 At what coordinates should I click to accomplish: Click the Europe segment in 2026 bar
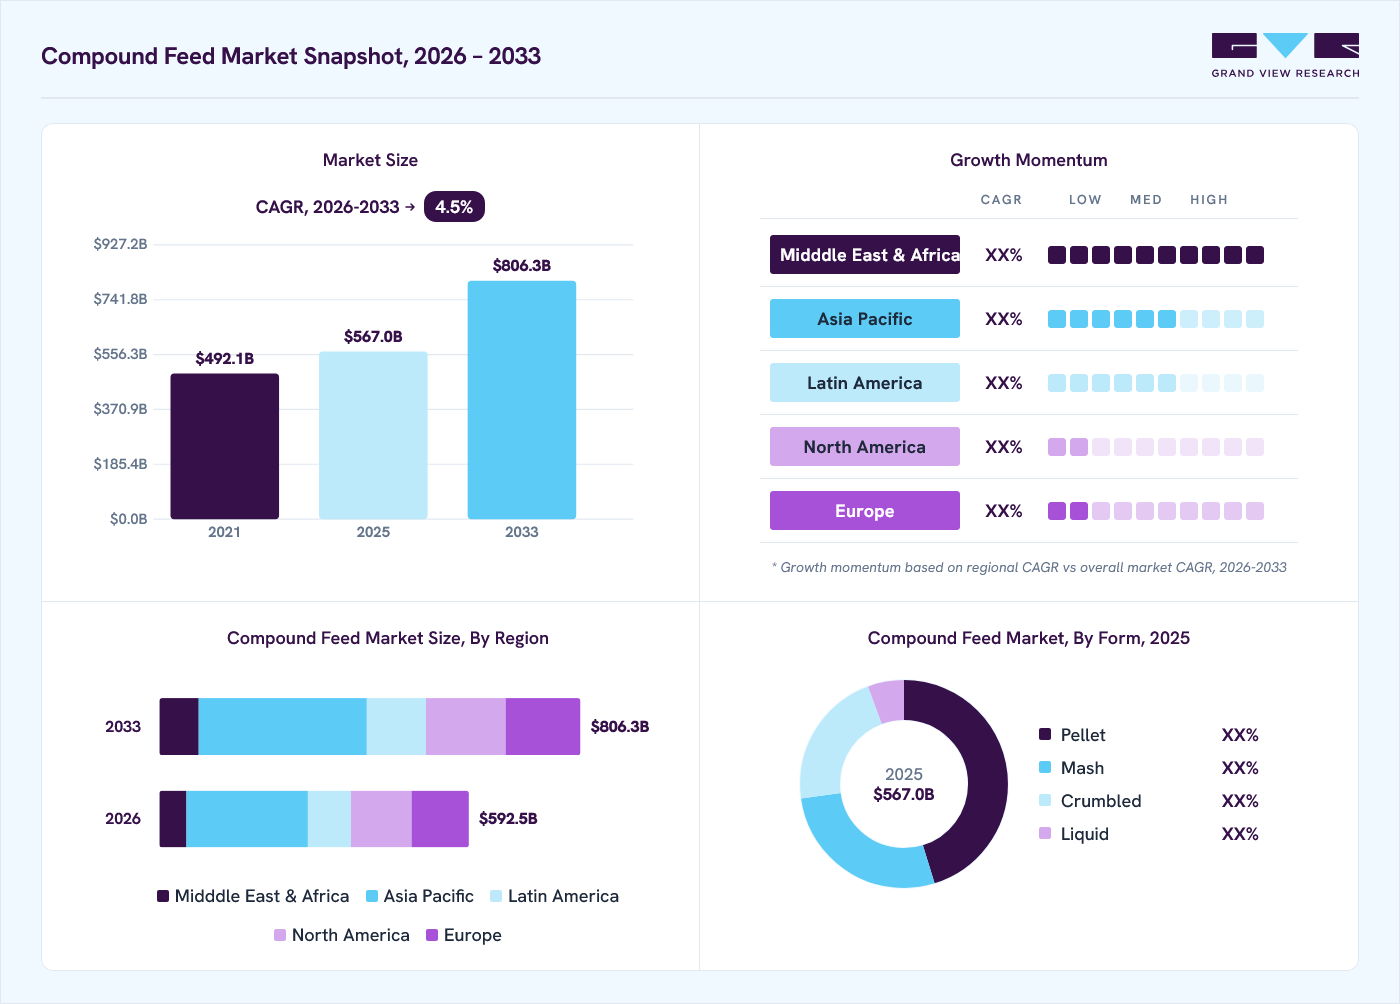coord(440,819)
